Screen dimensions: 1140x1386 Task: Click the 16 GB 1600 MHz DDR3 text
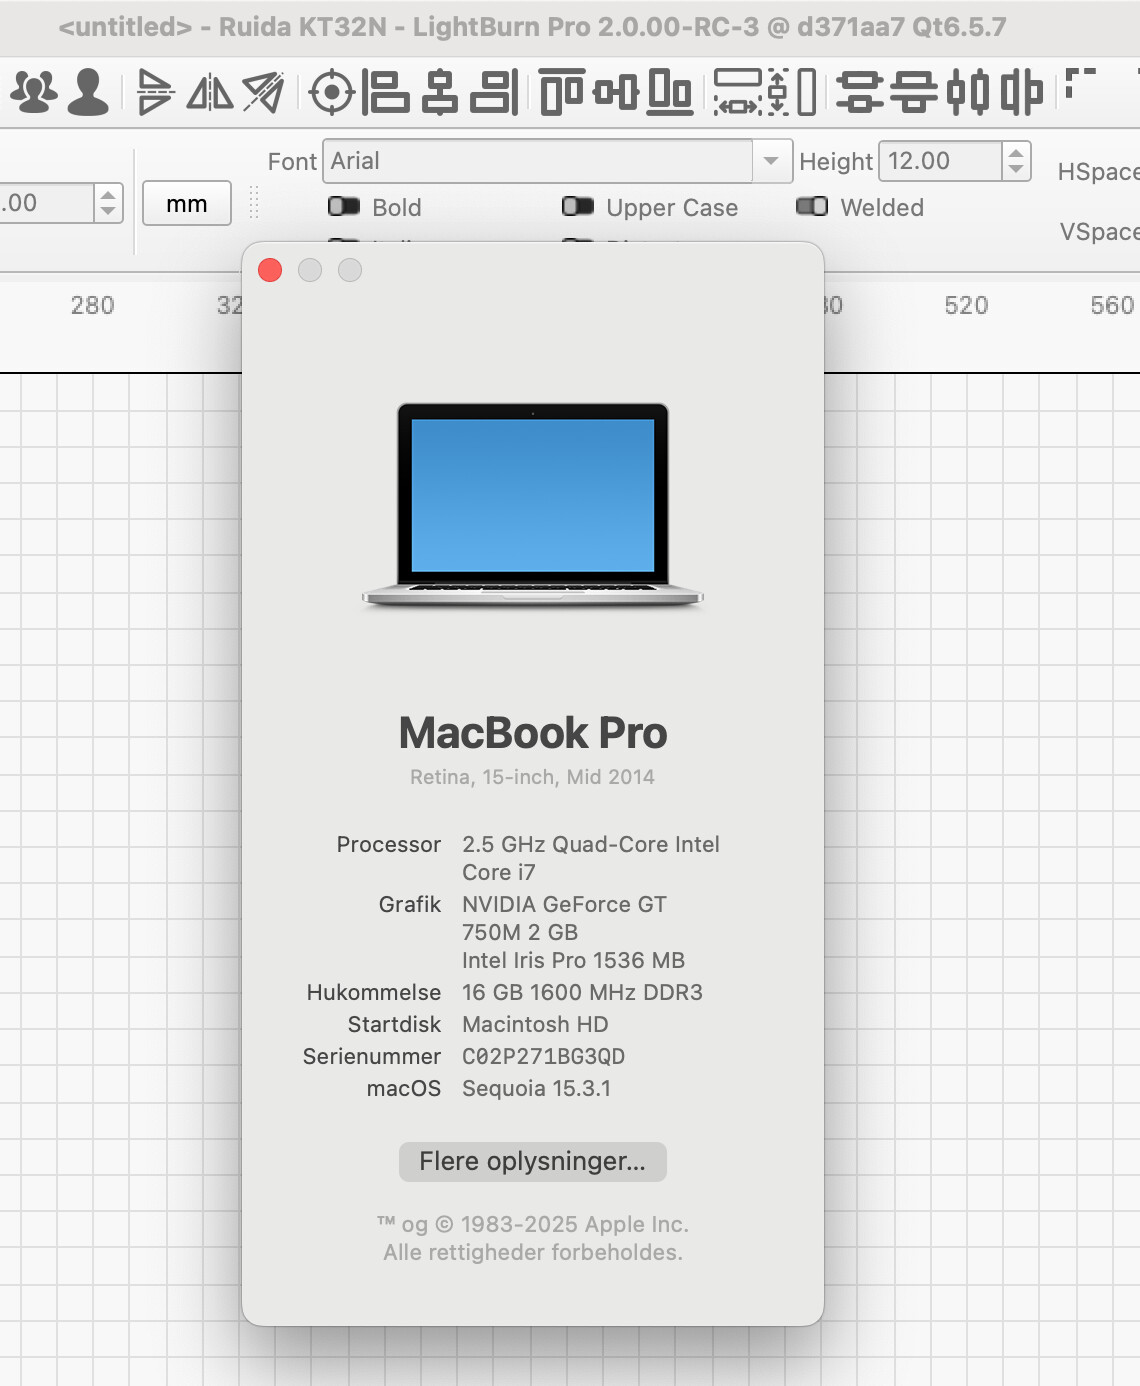[582, 992]
